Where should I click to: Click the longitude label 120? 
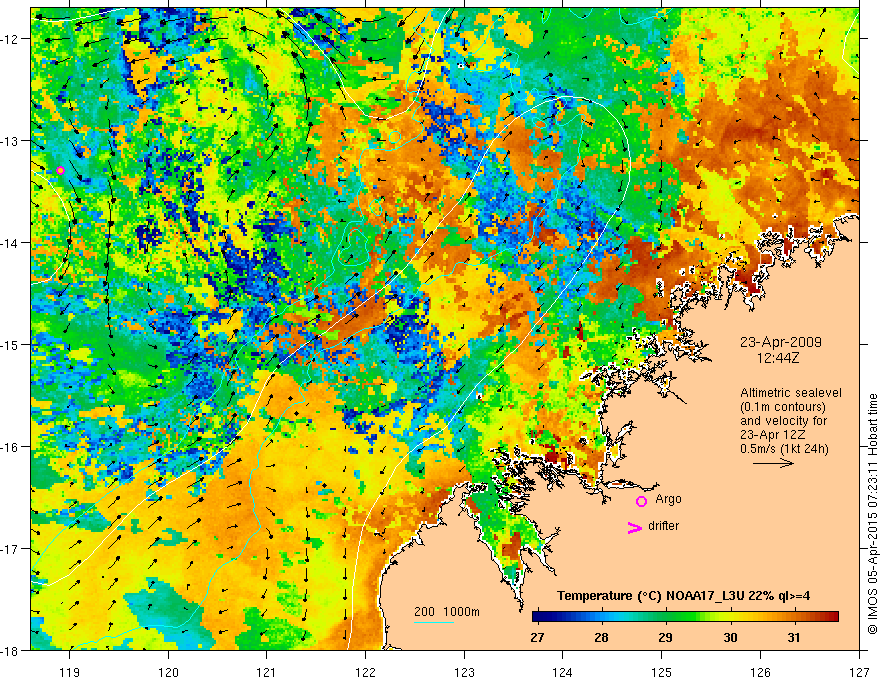[x=168, y=672]
